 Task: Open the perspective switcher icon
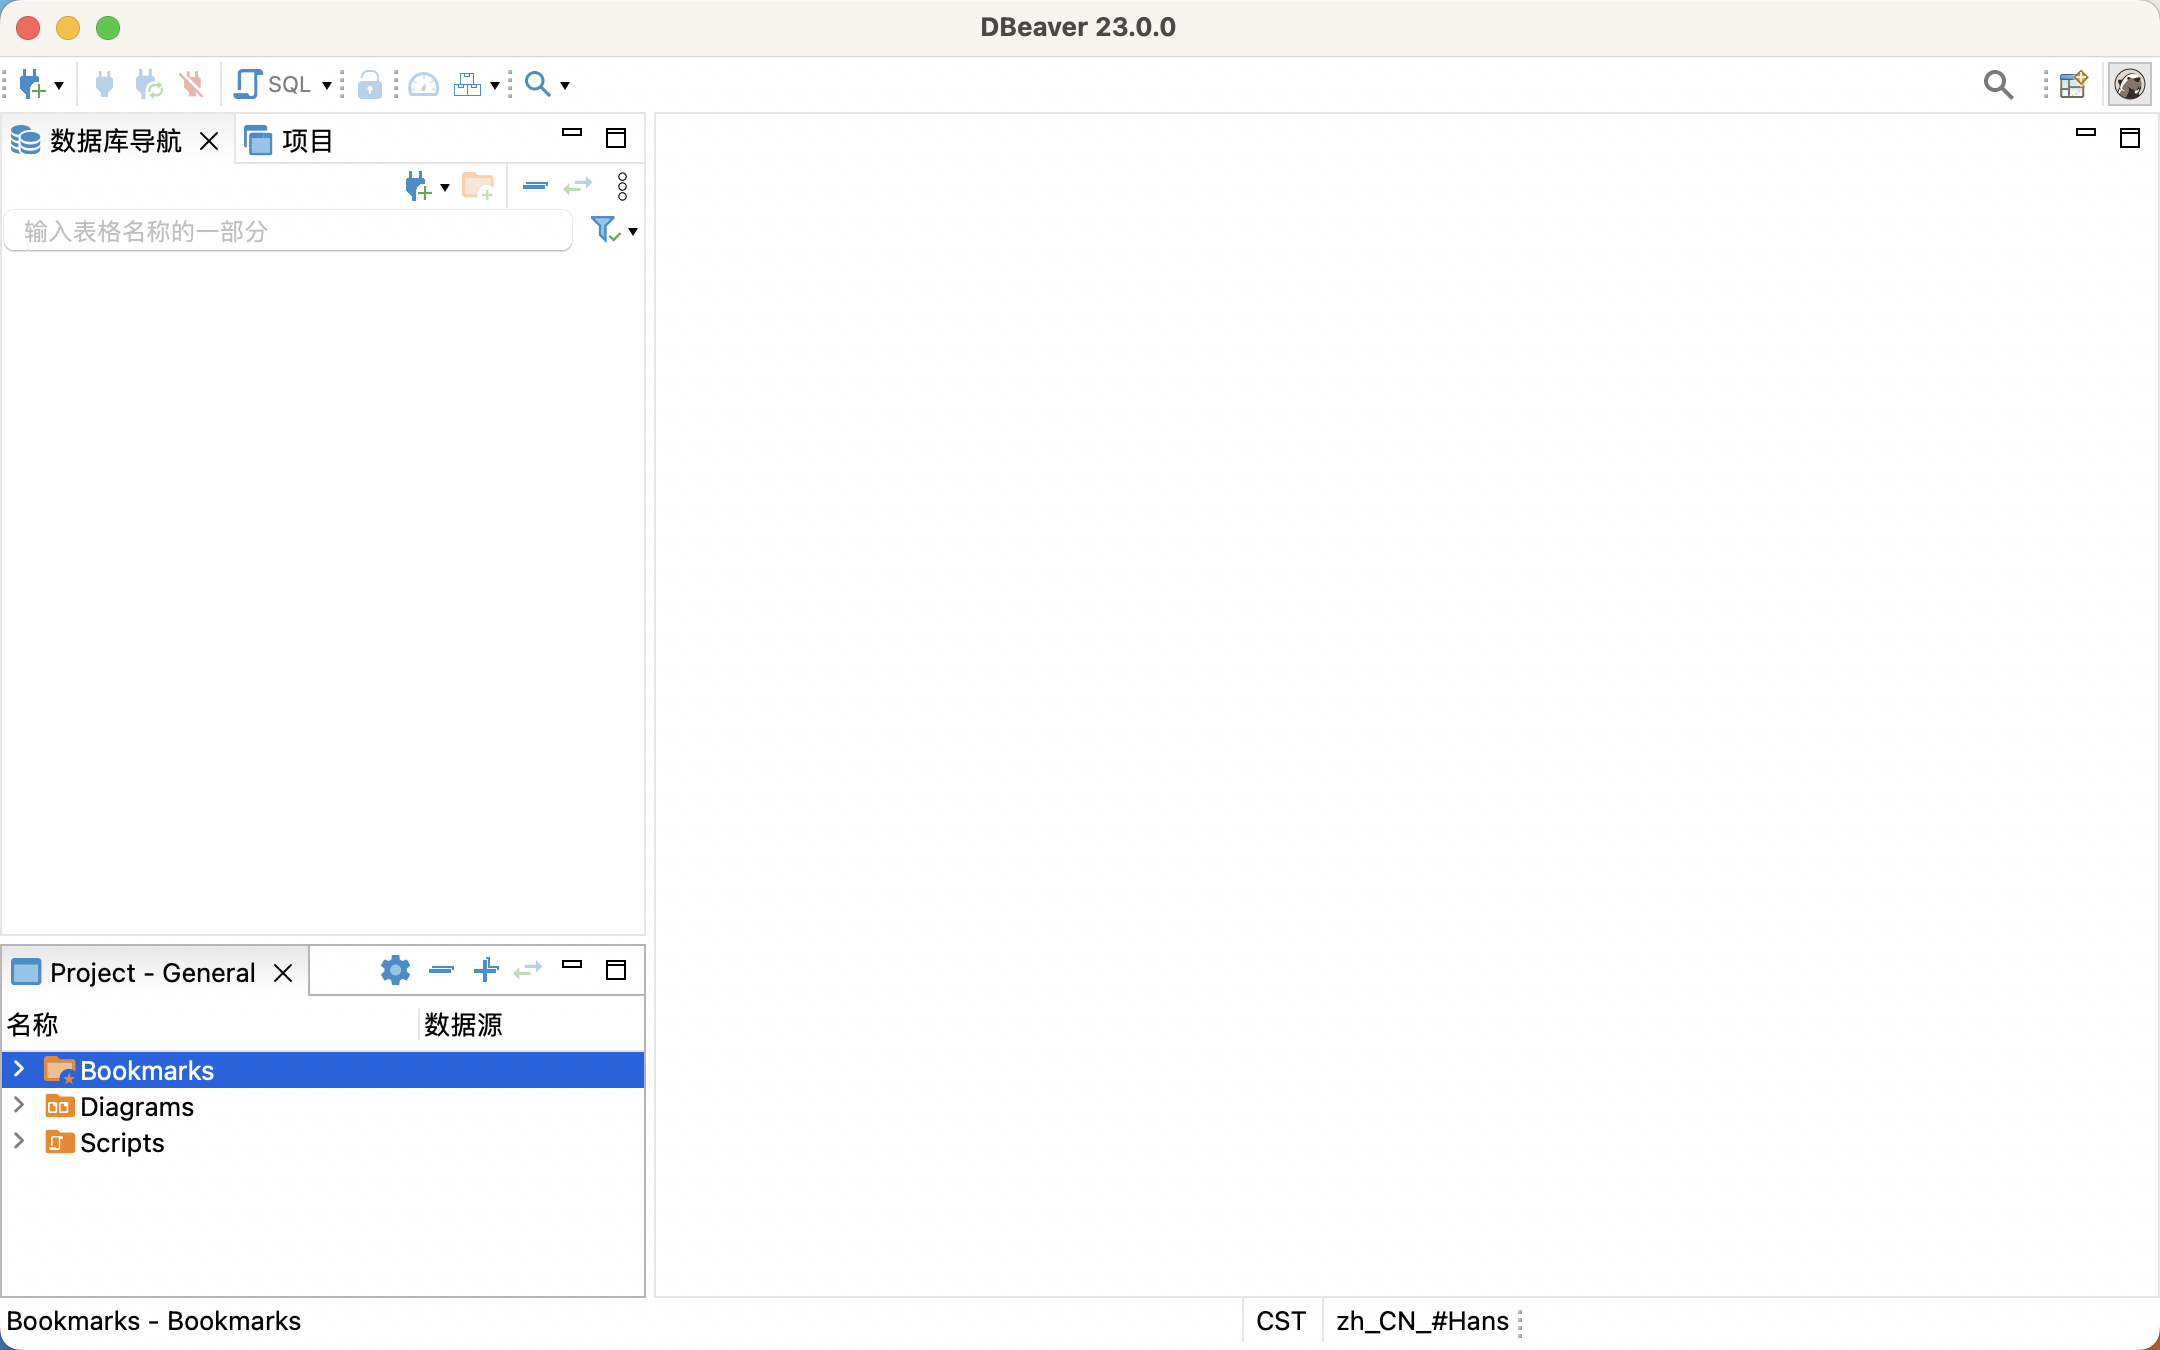(2074, 84)
